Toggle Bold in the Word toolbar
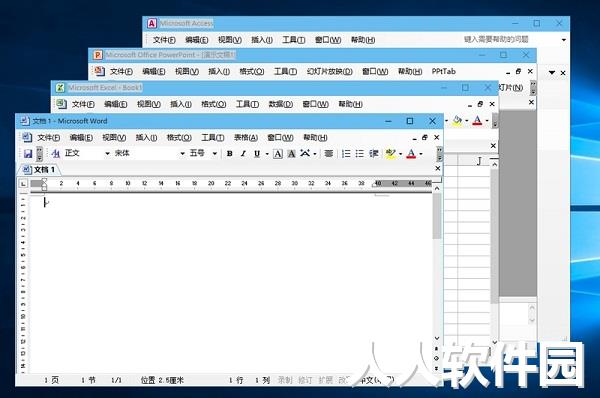This screenshot has width=600, height=398. click(x=230, y=153)
